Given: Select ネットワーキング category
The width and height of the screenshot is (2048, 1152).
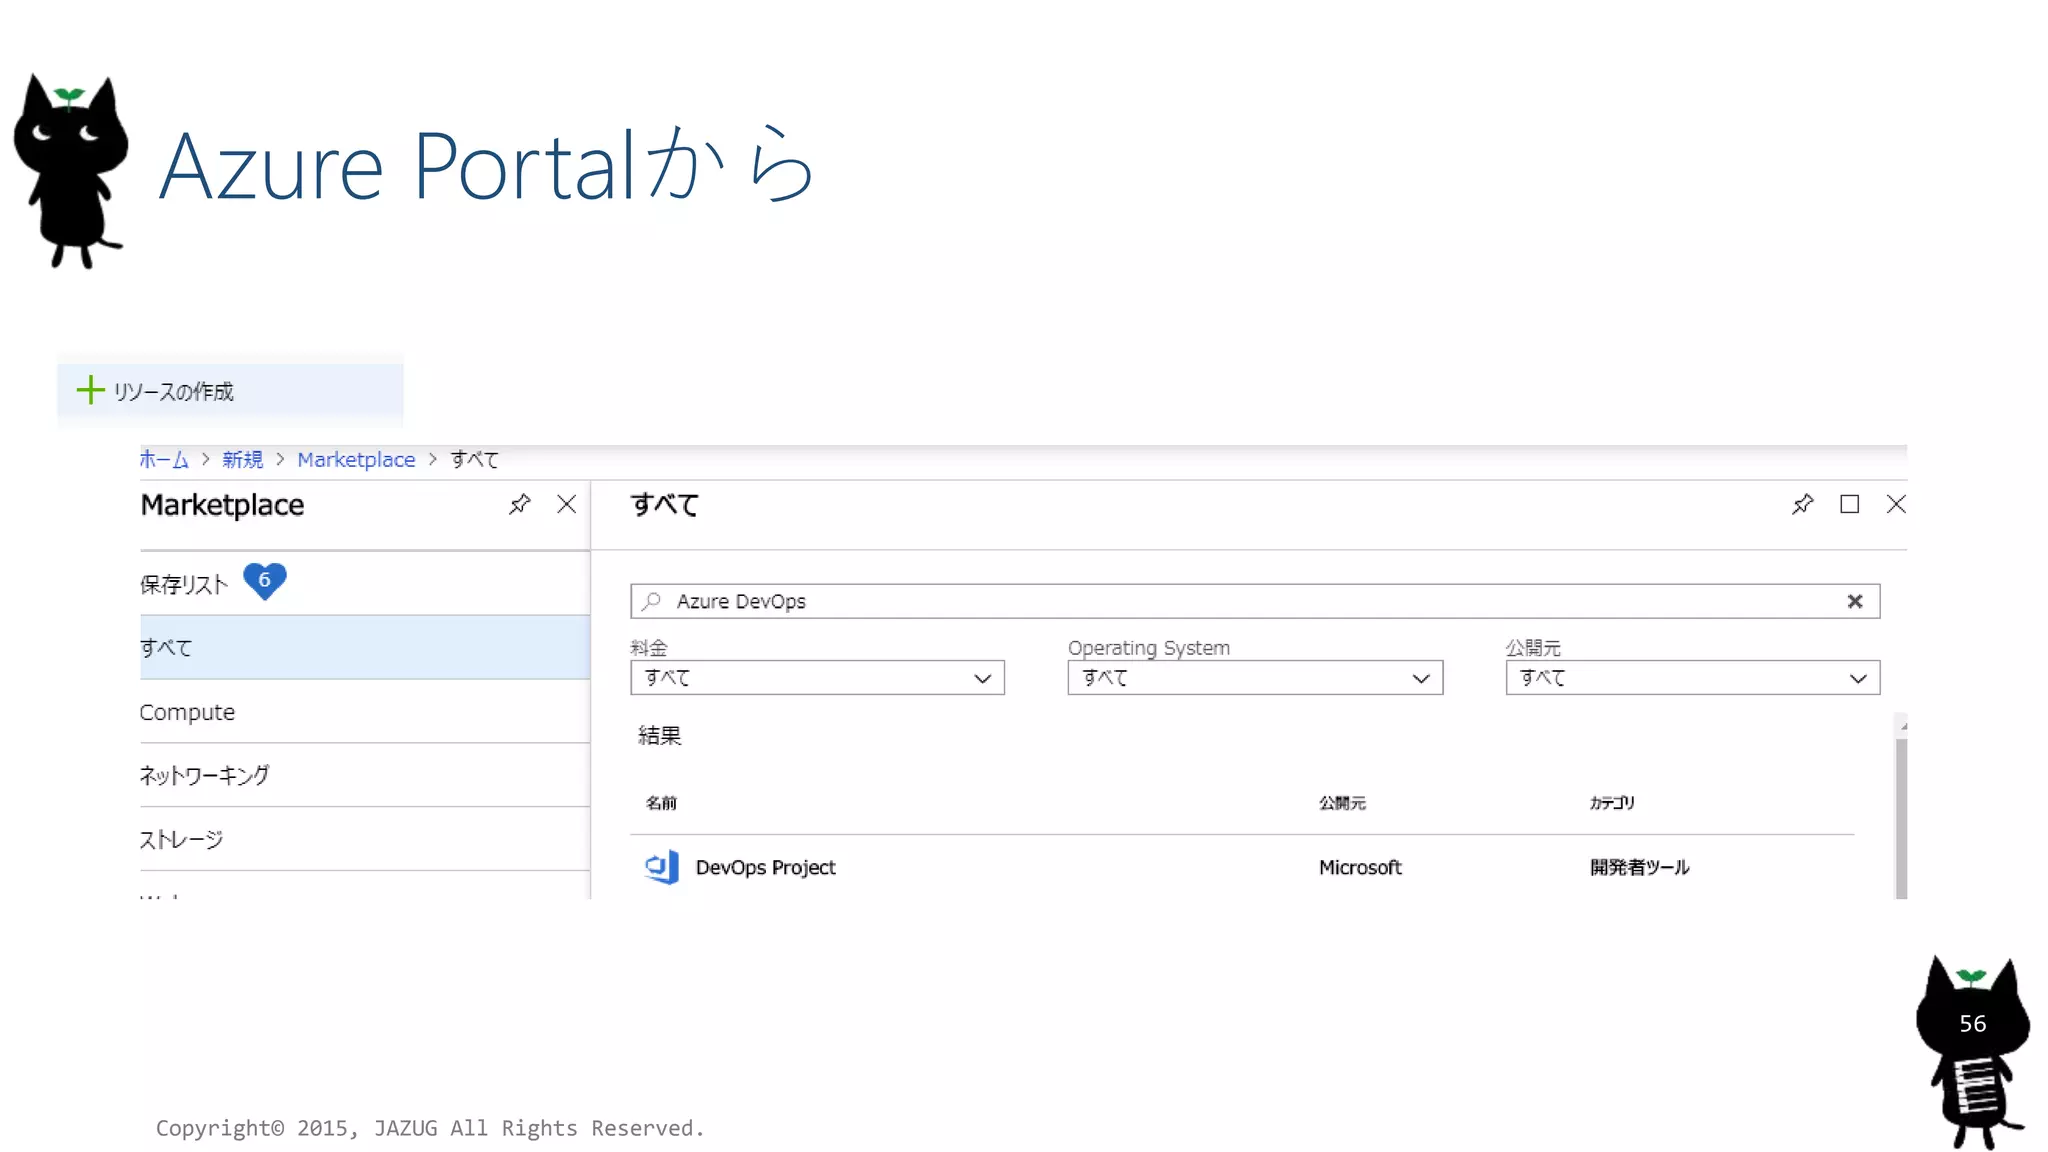Looking at the screenshot, I should [x=364, y=775].
